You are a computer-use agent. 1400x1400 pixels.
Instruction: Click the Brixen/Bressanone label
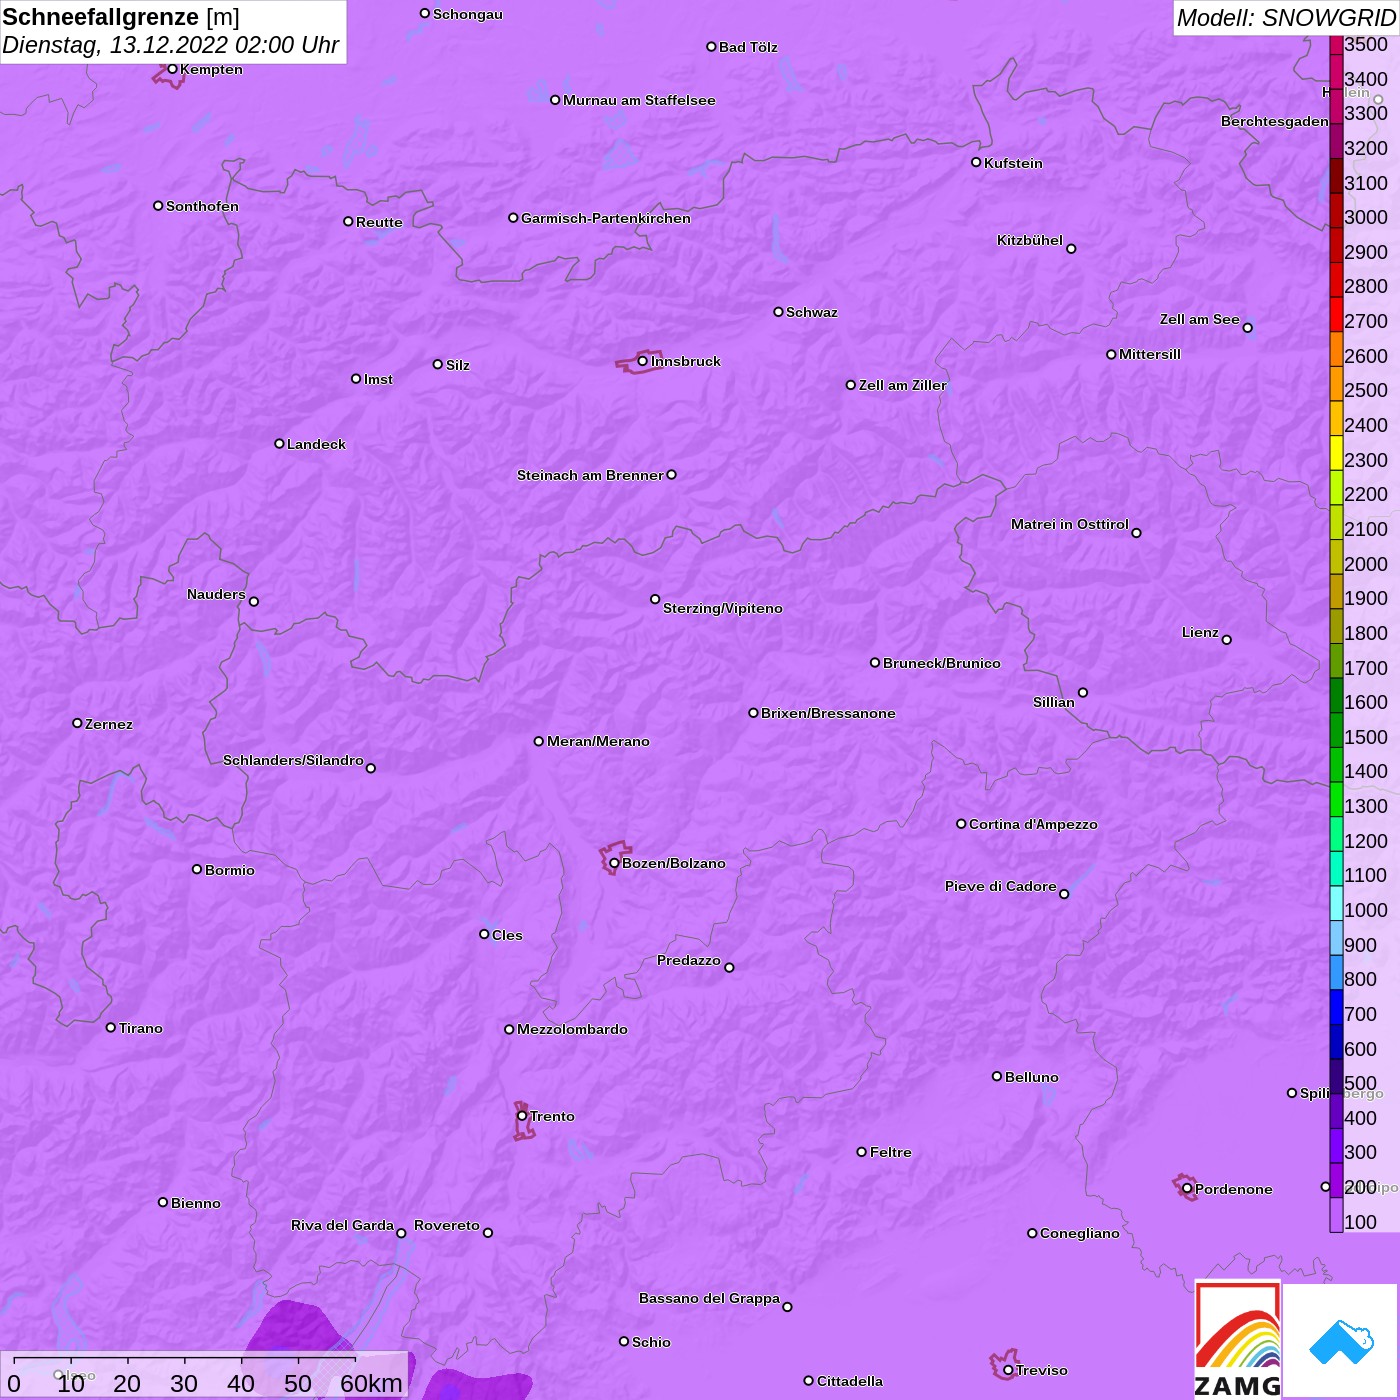point(828,713)
